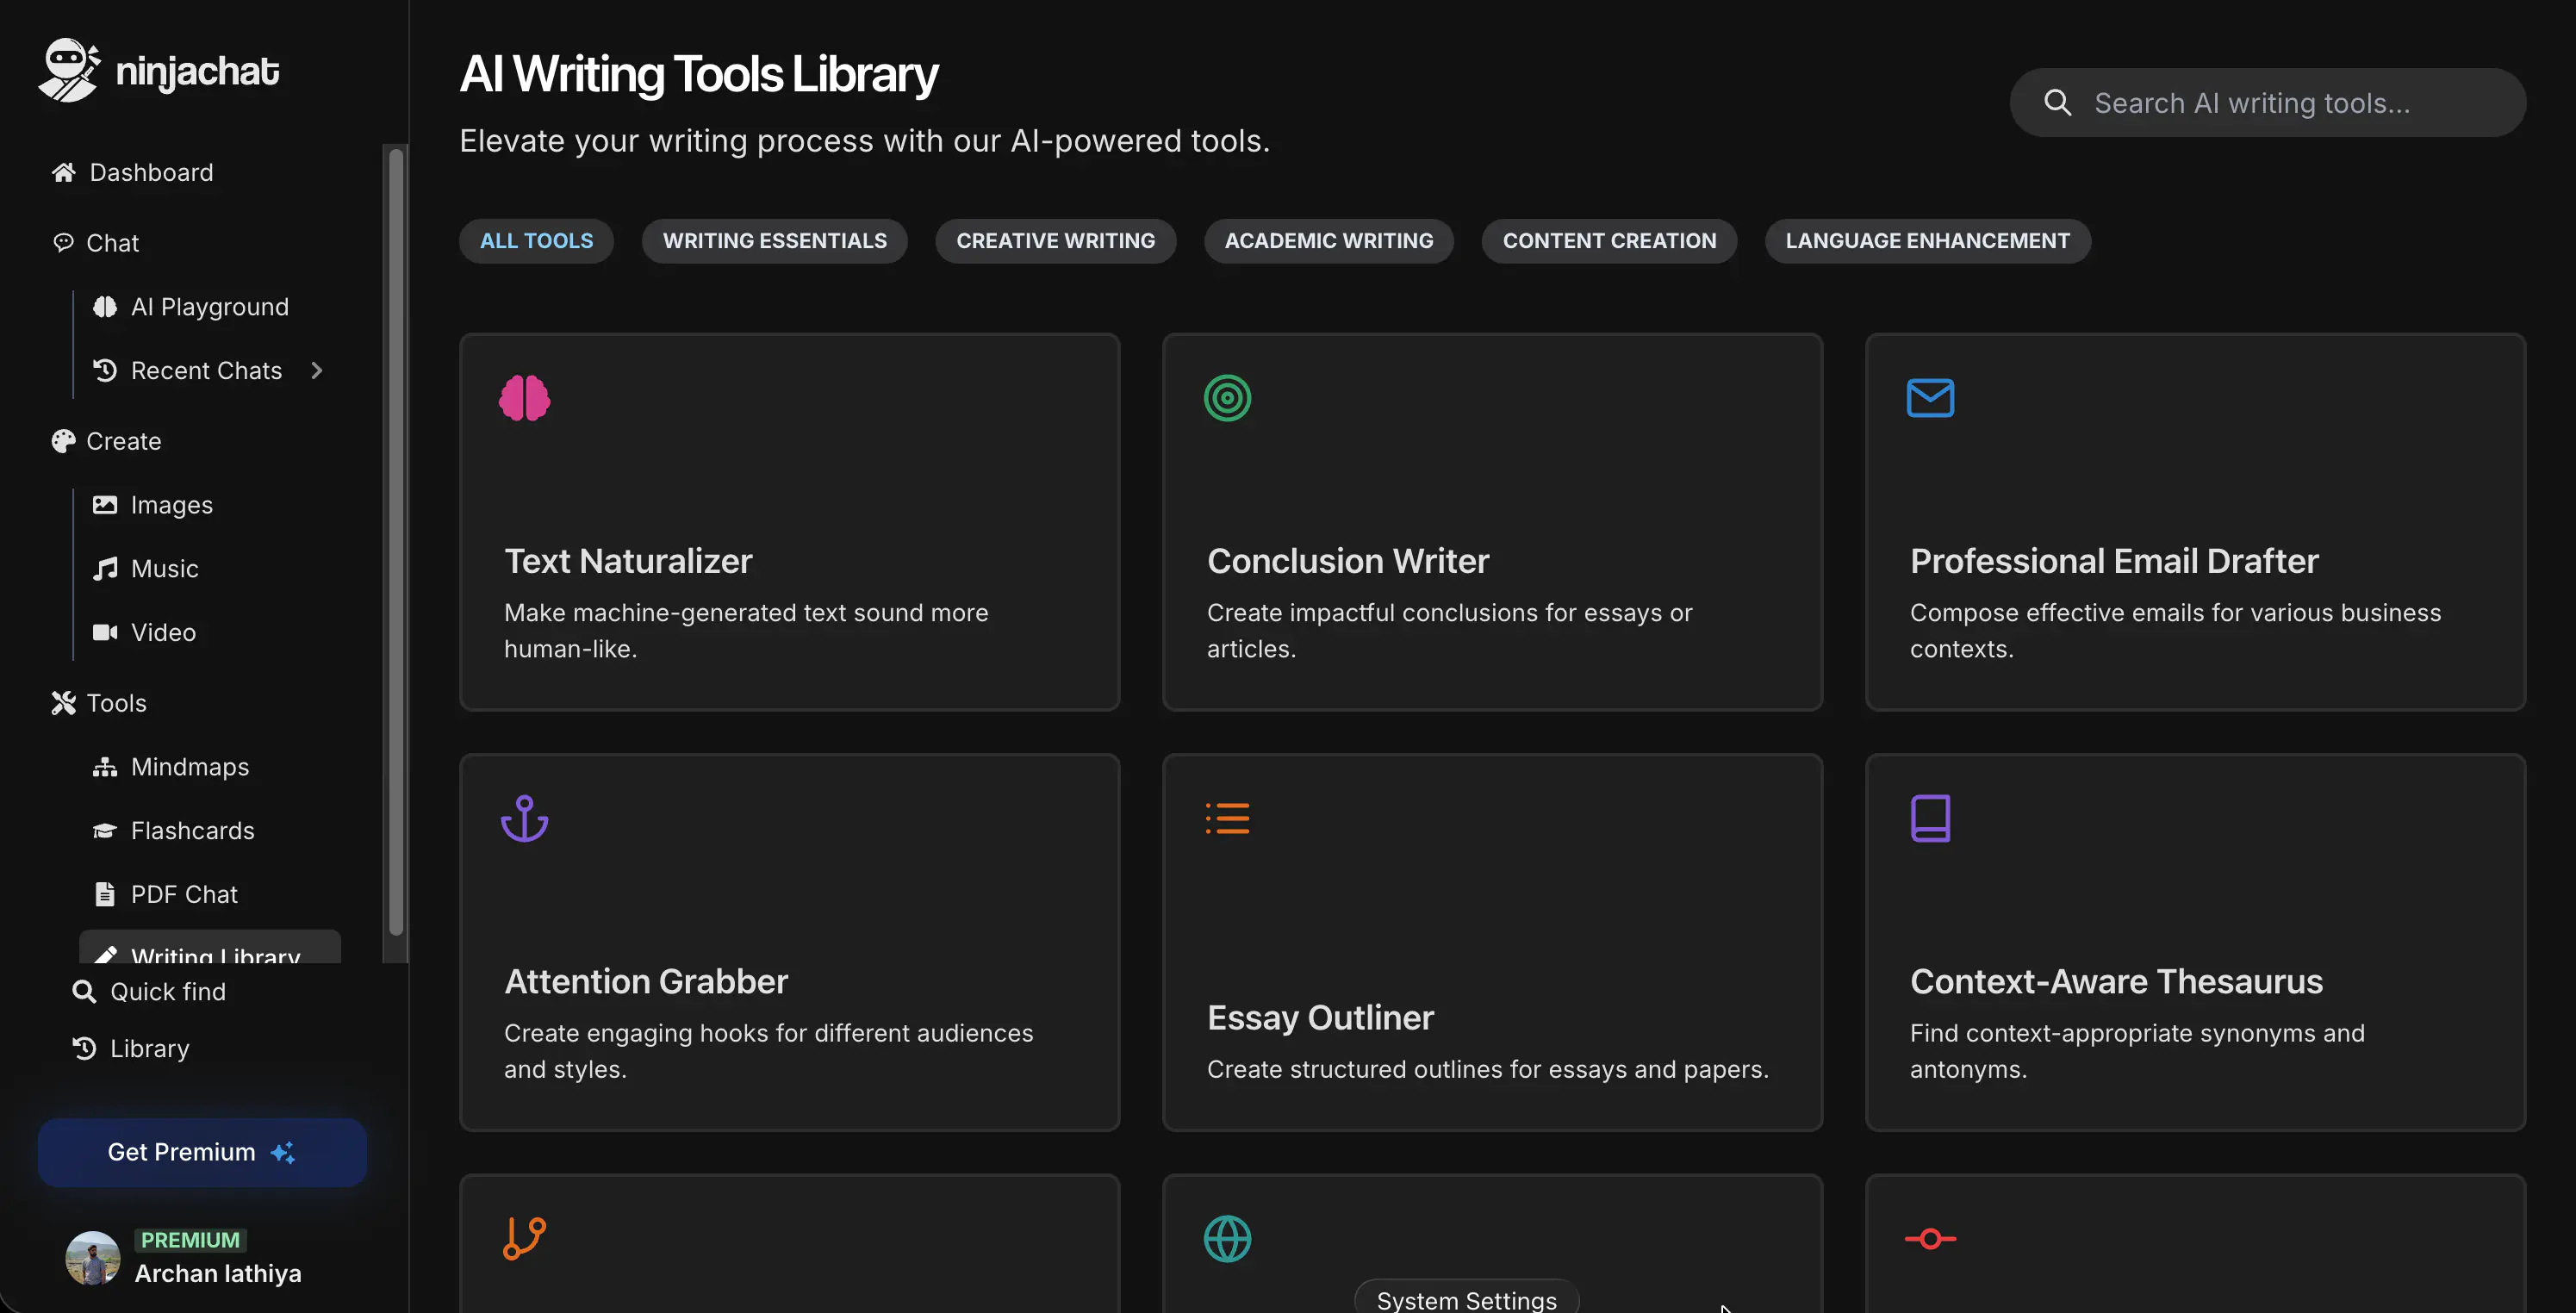
Task: Switch to Language Enhancement category
Action: coord(1927,241)
